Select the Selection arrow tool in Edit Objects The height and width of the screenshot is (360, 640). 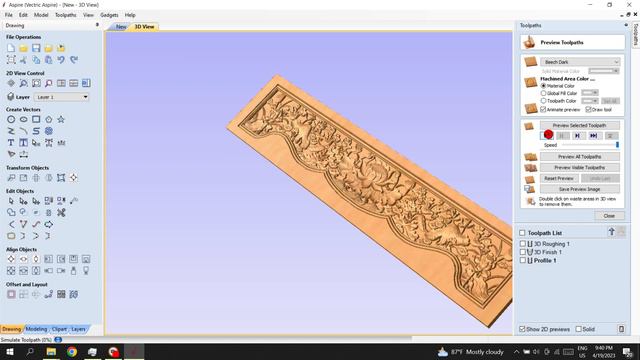coord(11,201)
